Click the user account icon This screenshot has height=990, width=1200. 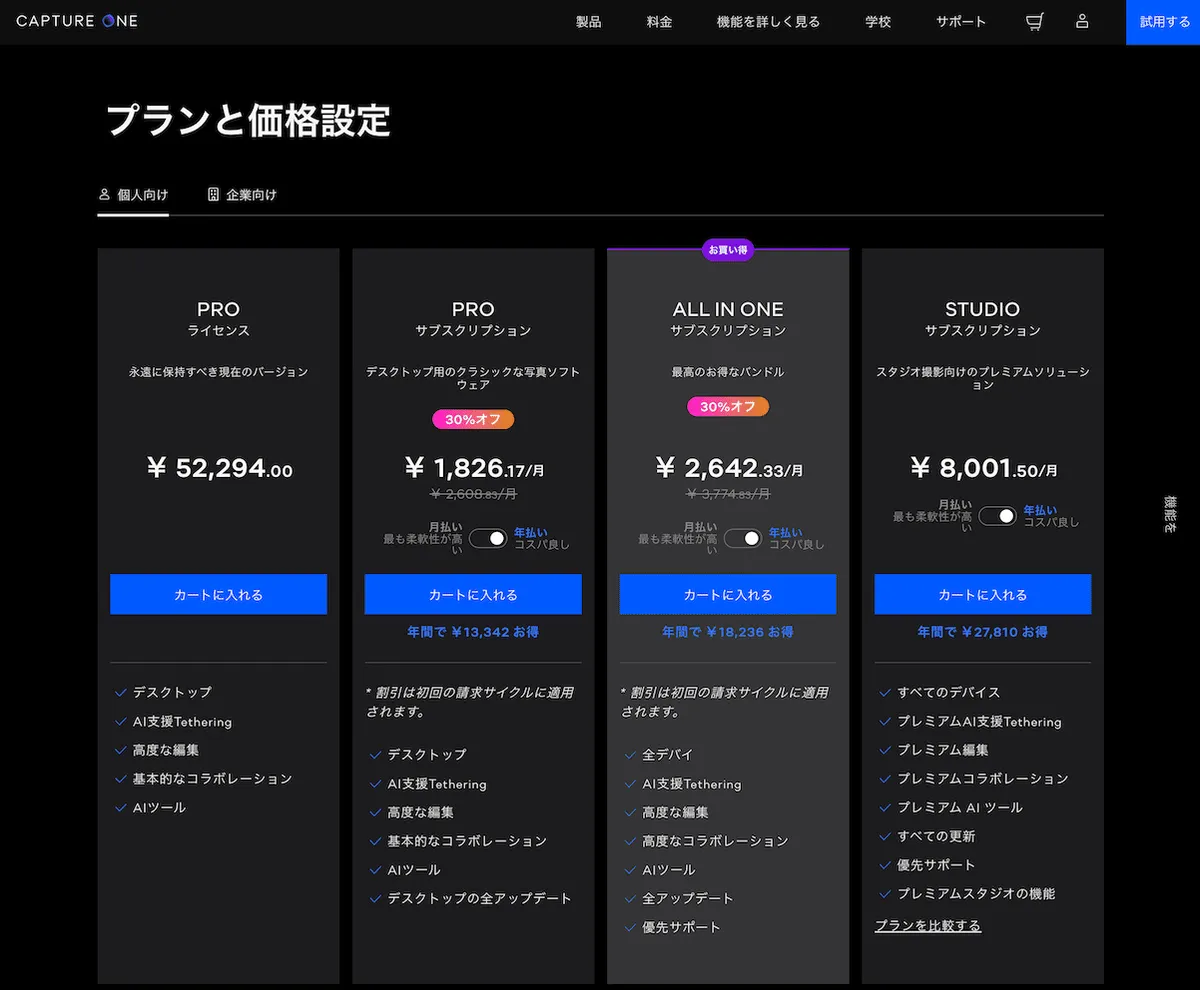(1082, 22)
